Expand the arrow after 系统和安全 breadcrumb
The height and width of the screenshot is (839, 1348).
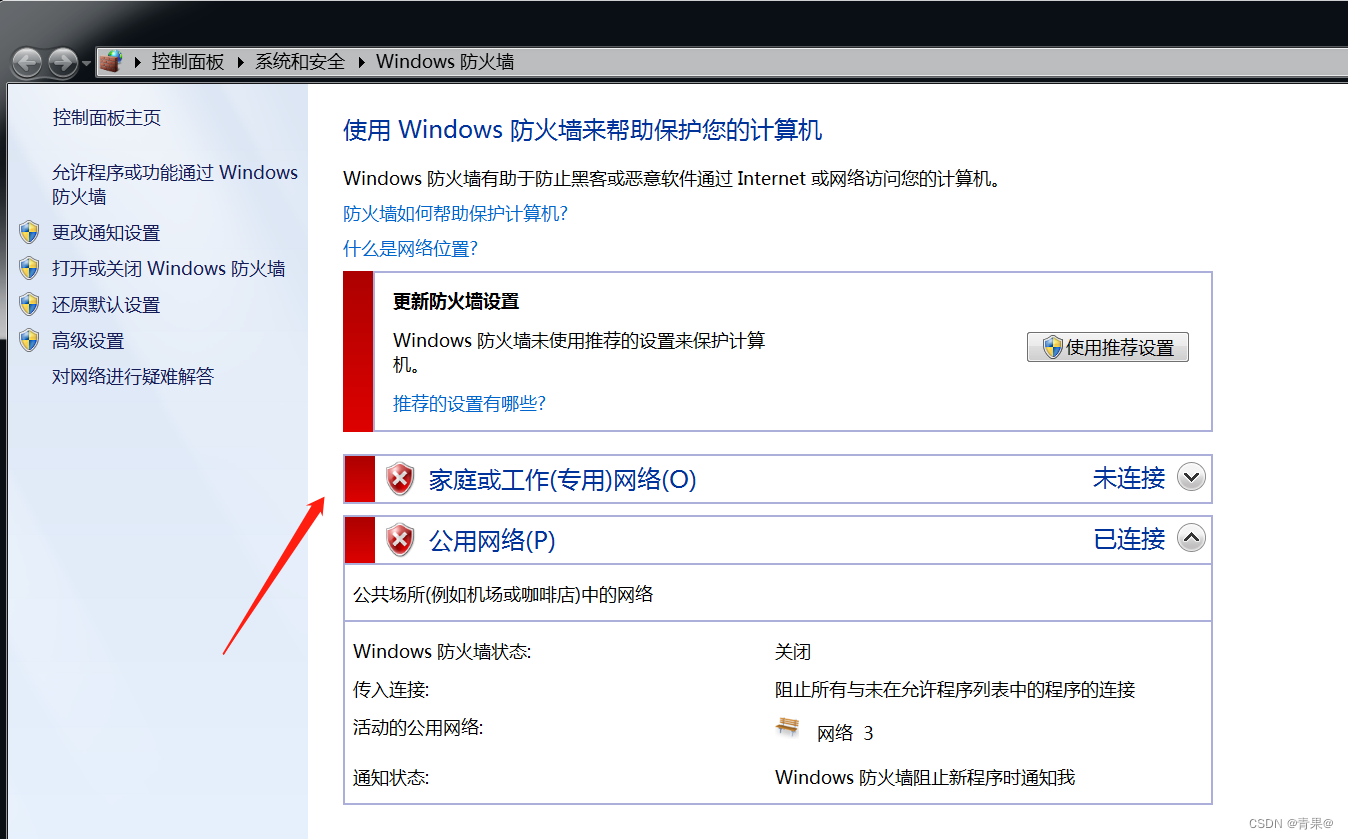pos(361,62)
